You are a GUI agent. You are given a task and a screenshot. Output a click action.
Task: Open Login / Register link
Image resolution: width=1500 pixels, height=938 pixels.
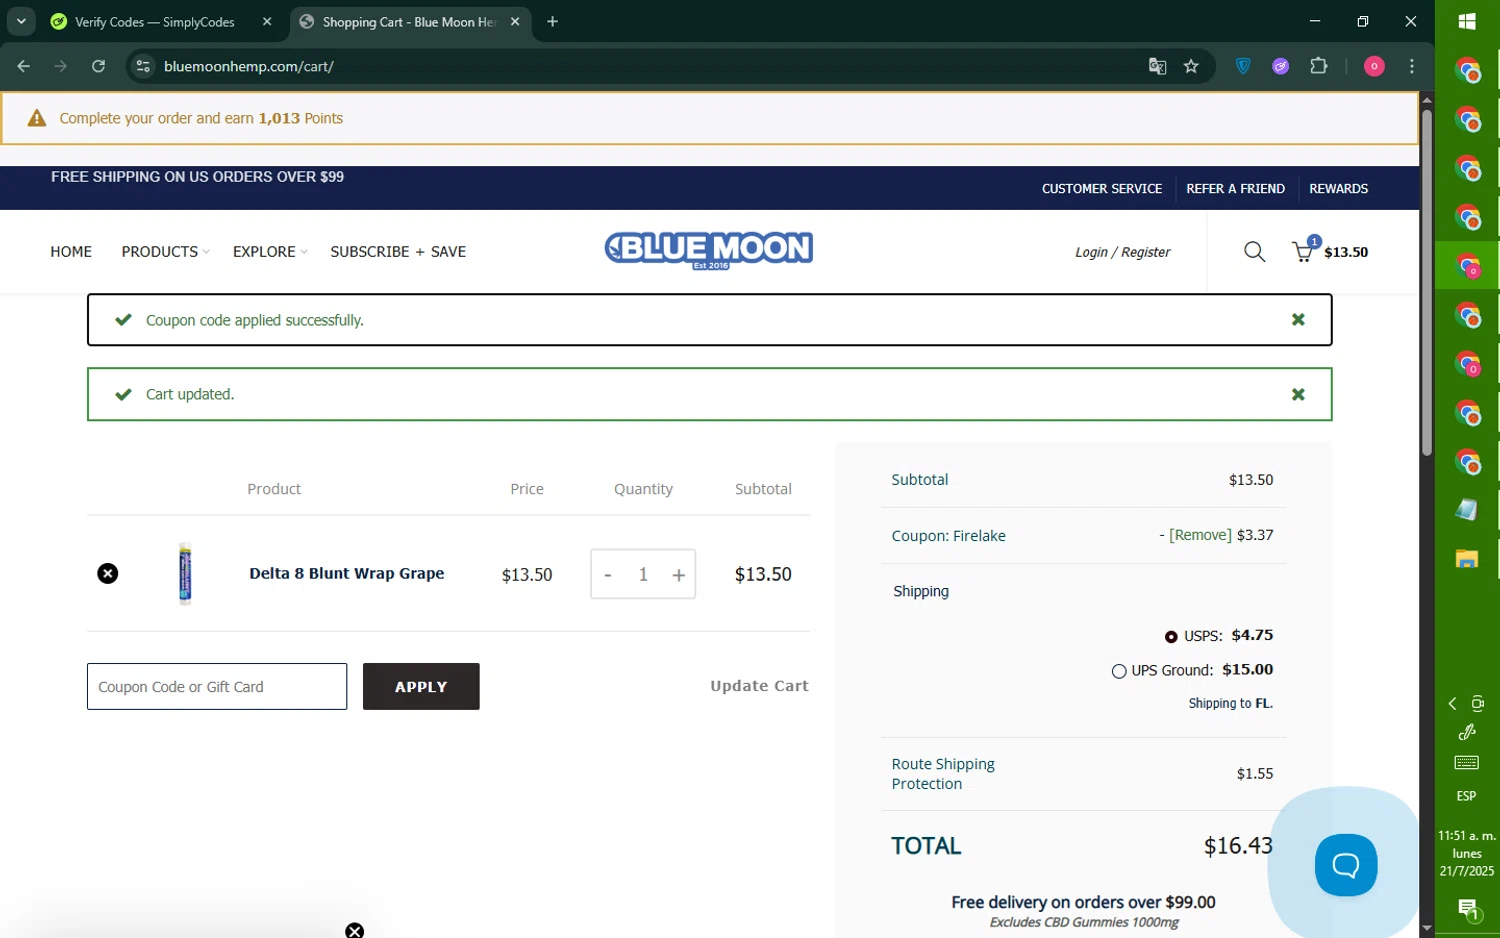1122,252
